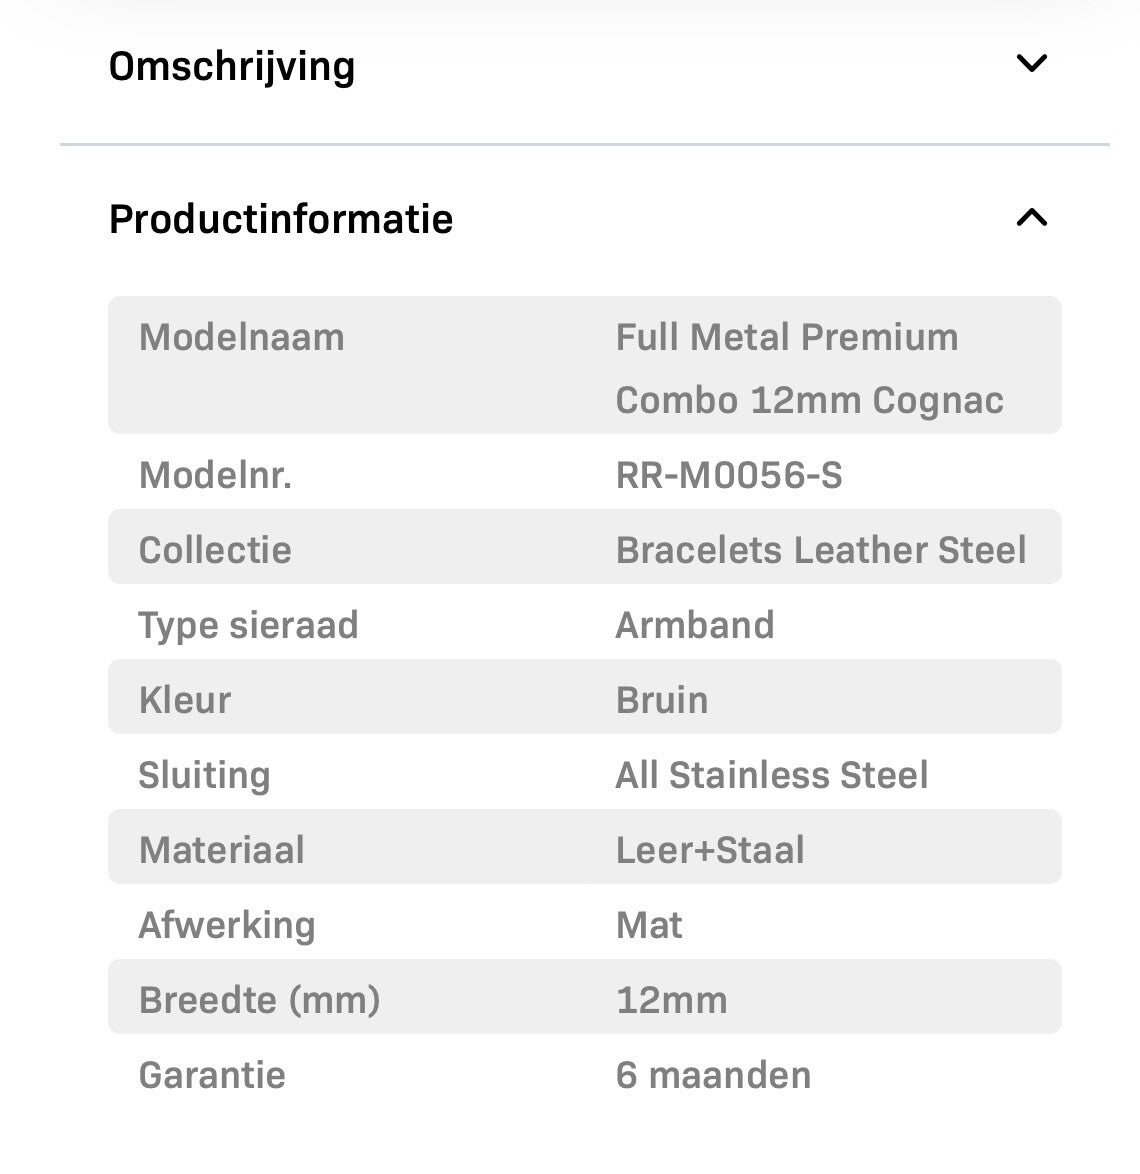Click the Bracelets Leather Steel value
The image size is (1140, 1174).
[821, 550]
